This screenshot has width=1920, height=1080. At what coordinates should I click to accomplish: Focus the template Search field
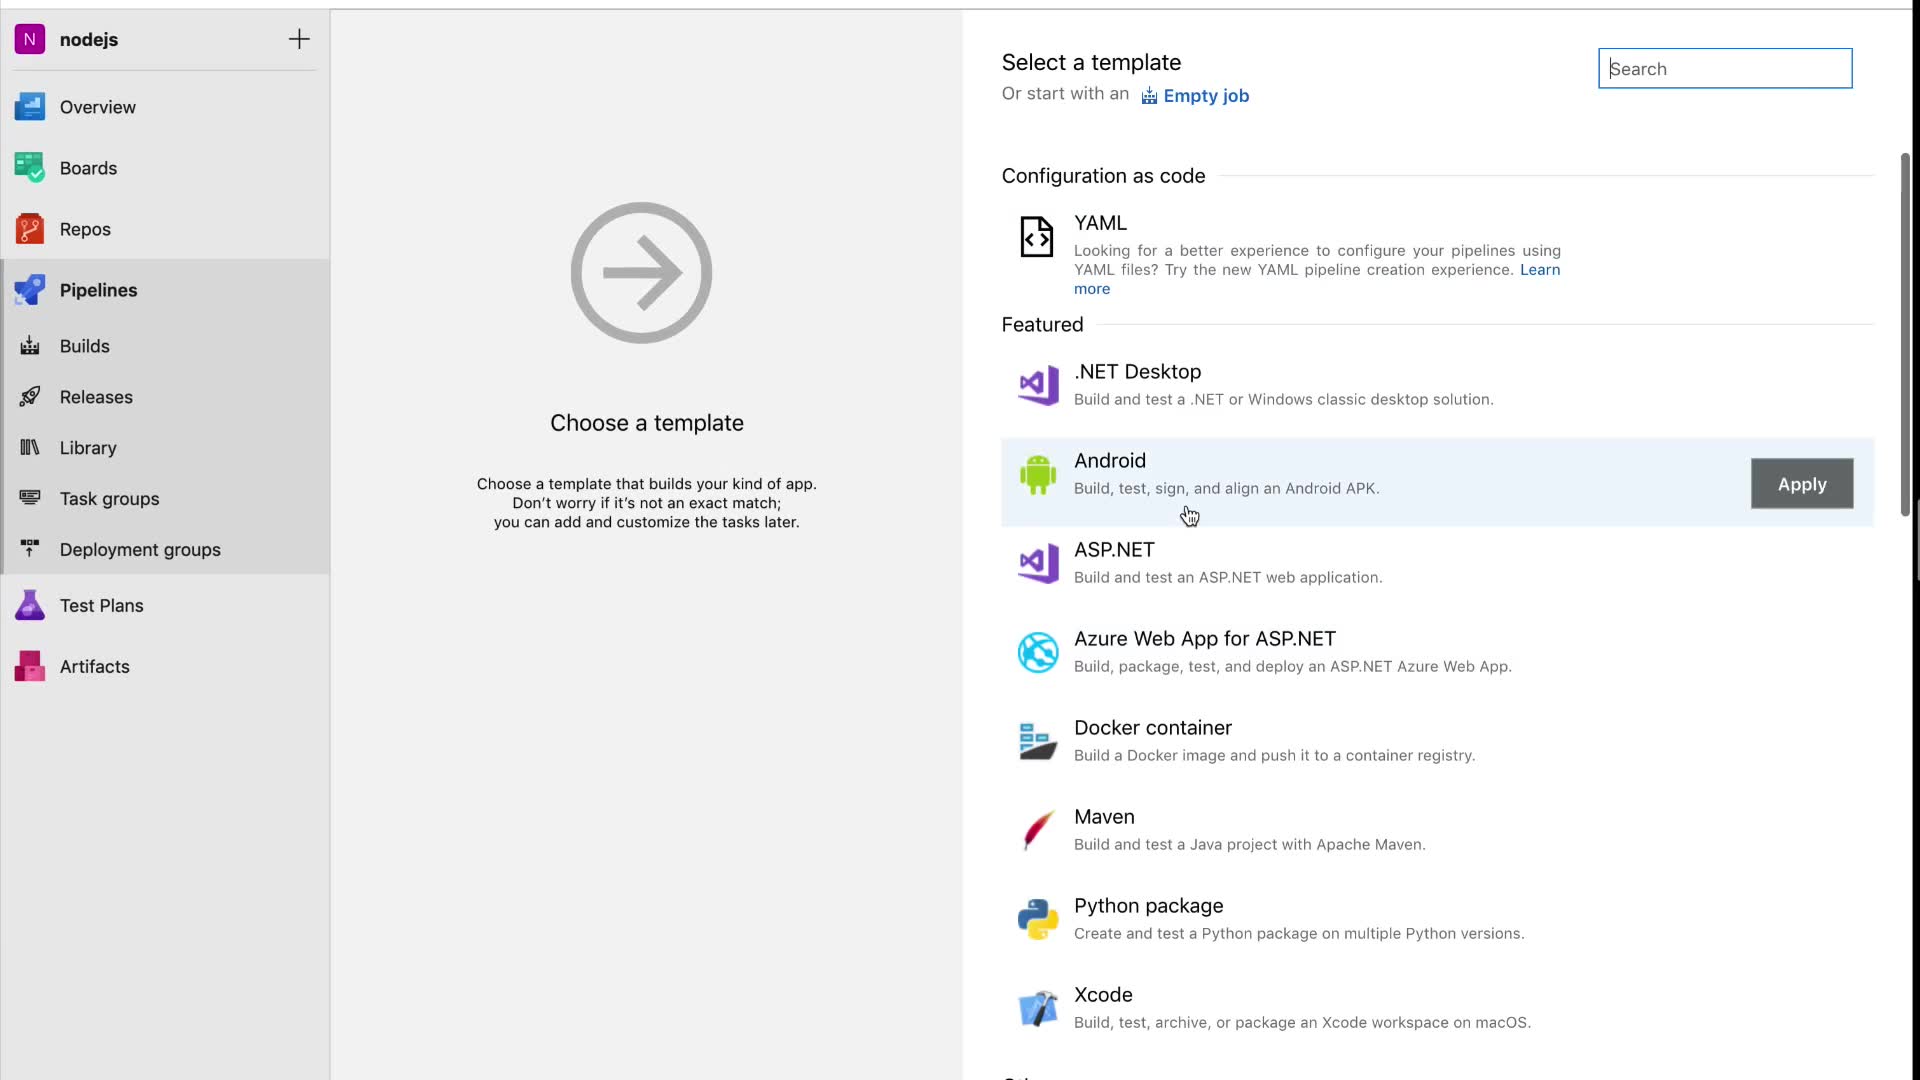tap(1724, 69)
